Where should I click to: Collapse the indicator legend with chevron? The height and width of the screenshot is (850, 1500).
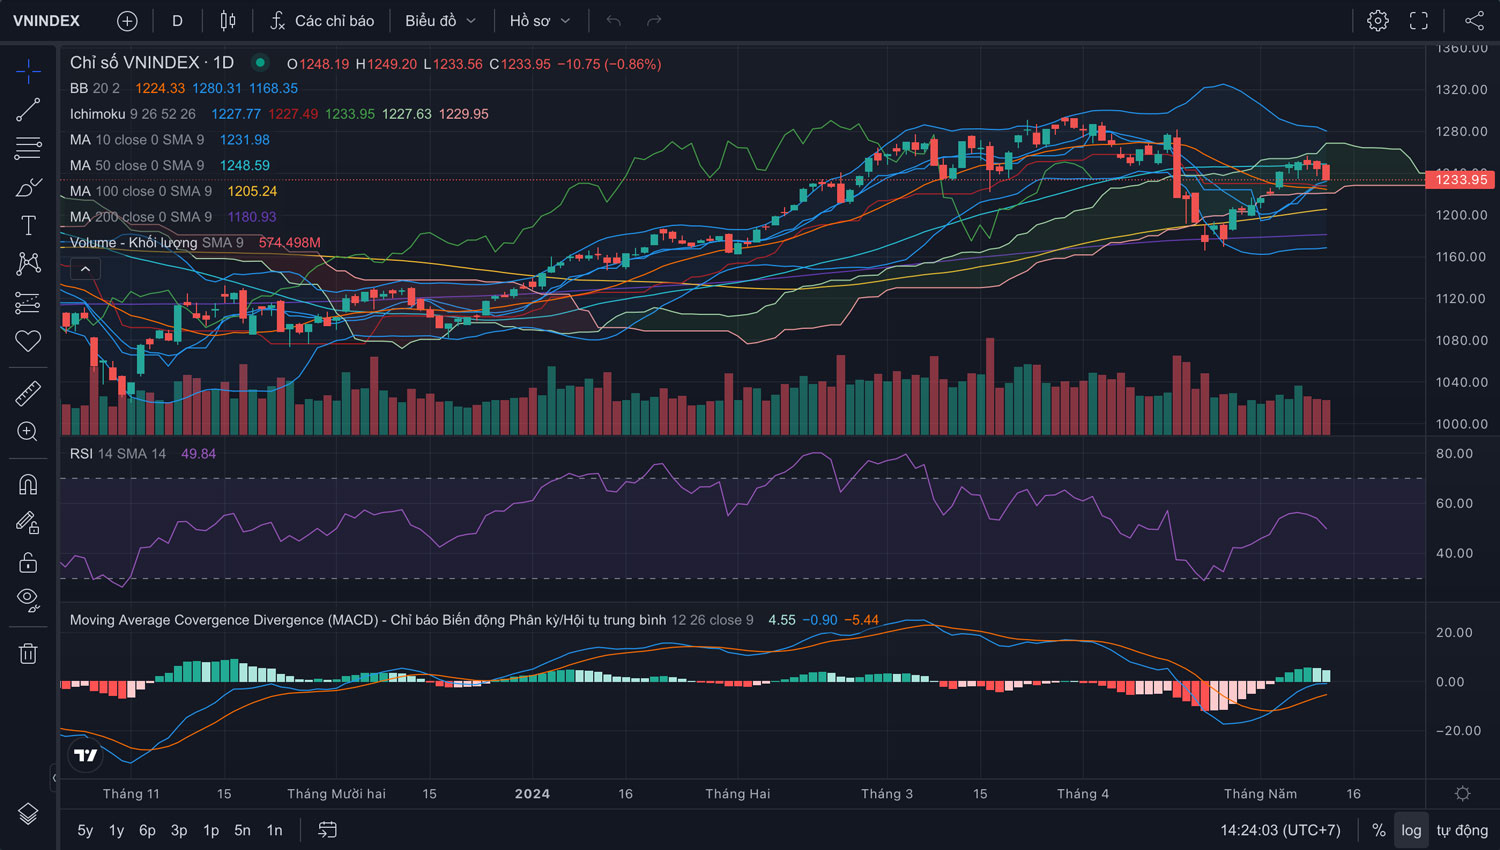[85, 269]
